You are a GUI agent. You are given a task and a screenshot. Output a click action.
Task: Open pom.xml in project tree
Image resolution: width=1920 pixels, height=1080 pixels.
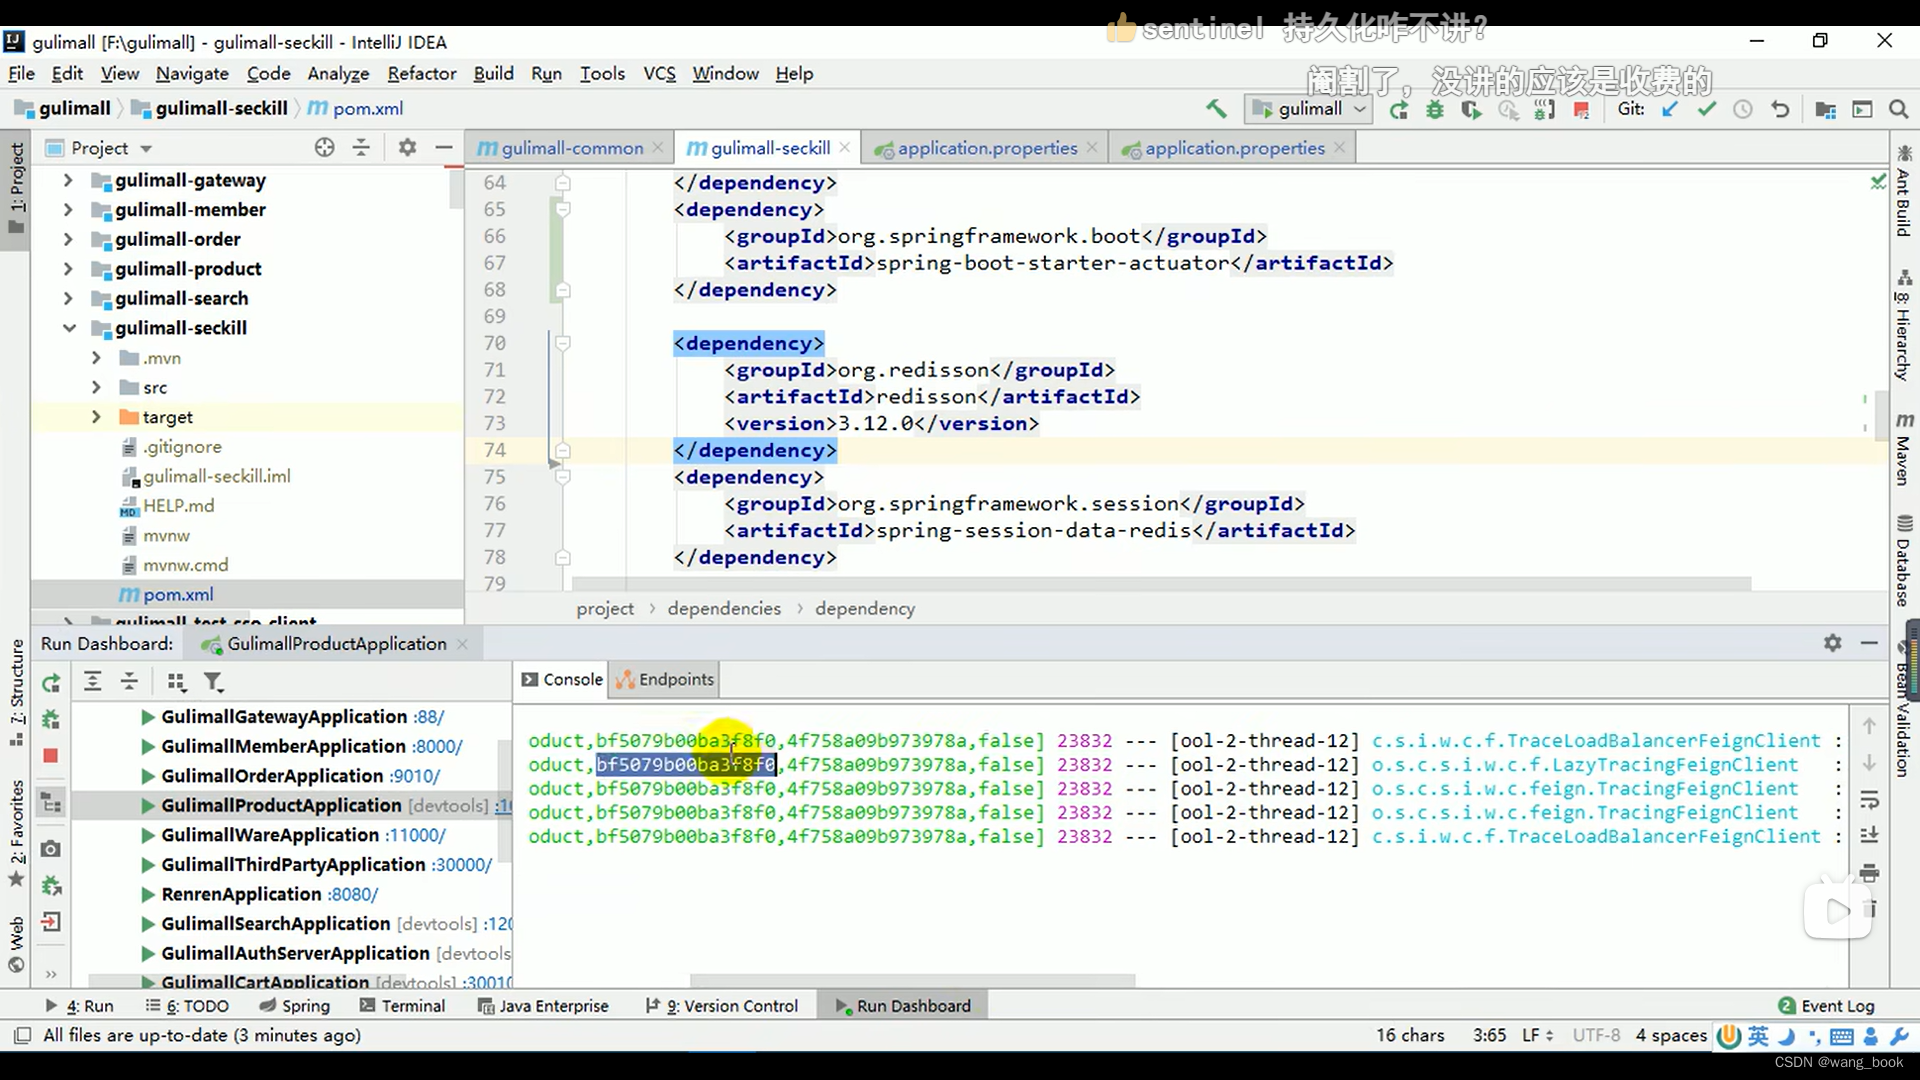click(x=178, y=594)
